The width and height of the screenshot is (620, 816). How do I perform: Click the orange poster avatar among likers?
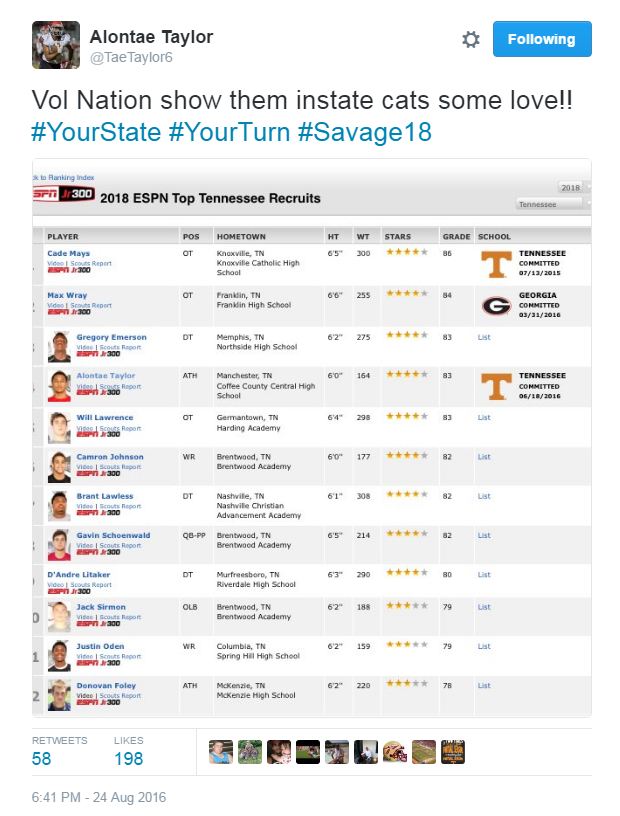[453, 752]
